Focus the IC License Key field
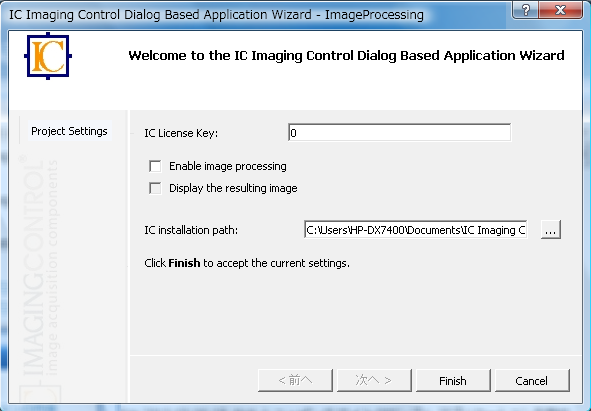This screenshot has width=591, height=411. click(x=400, y=132)
